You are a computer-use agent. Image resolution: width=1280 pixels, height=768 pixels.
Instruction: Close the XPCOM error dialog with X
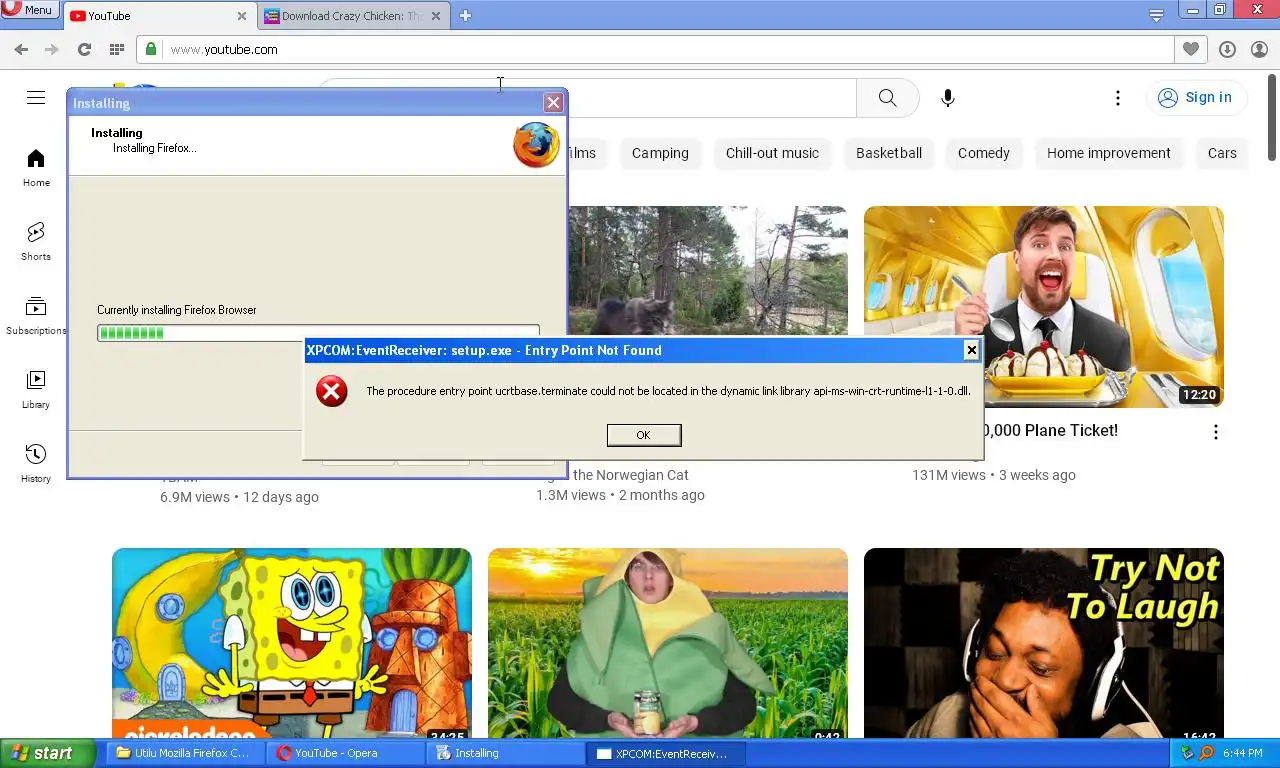(x=971, y=349)
